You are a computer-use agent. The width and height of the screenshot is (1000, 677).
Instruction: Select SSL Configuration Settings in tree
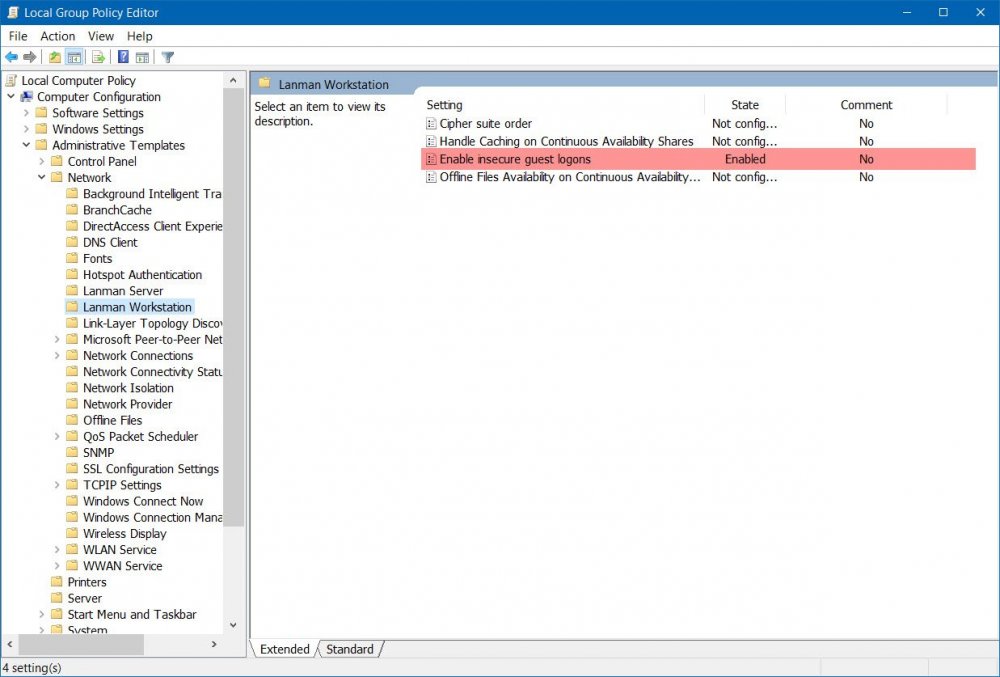pos(151,469)
